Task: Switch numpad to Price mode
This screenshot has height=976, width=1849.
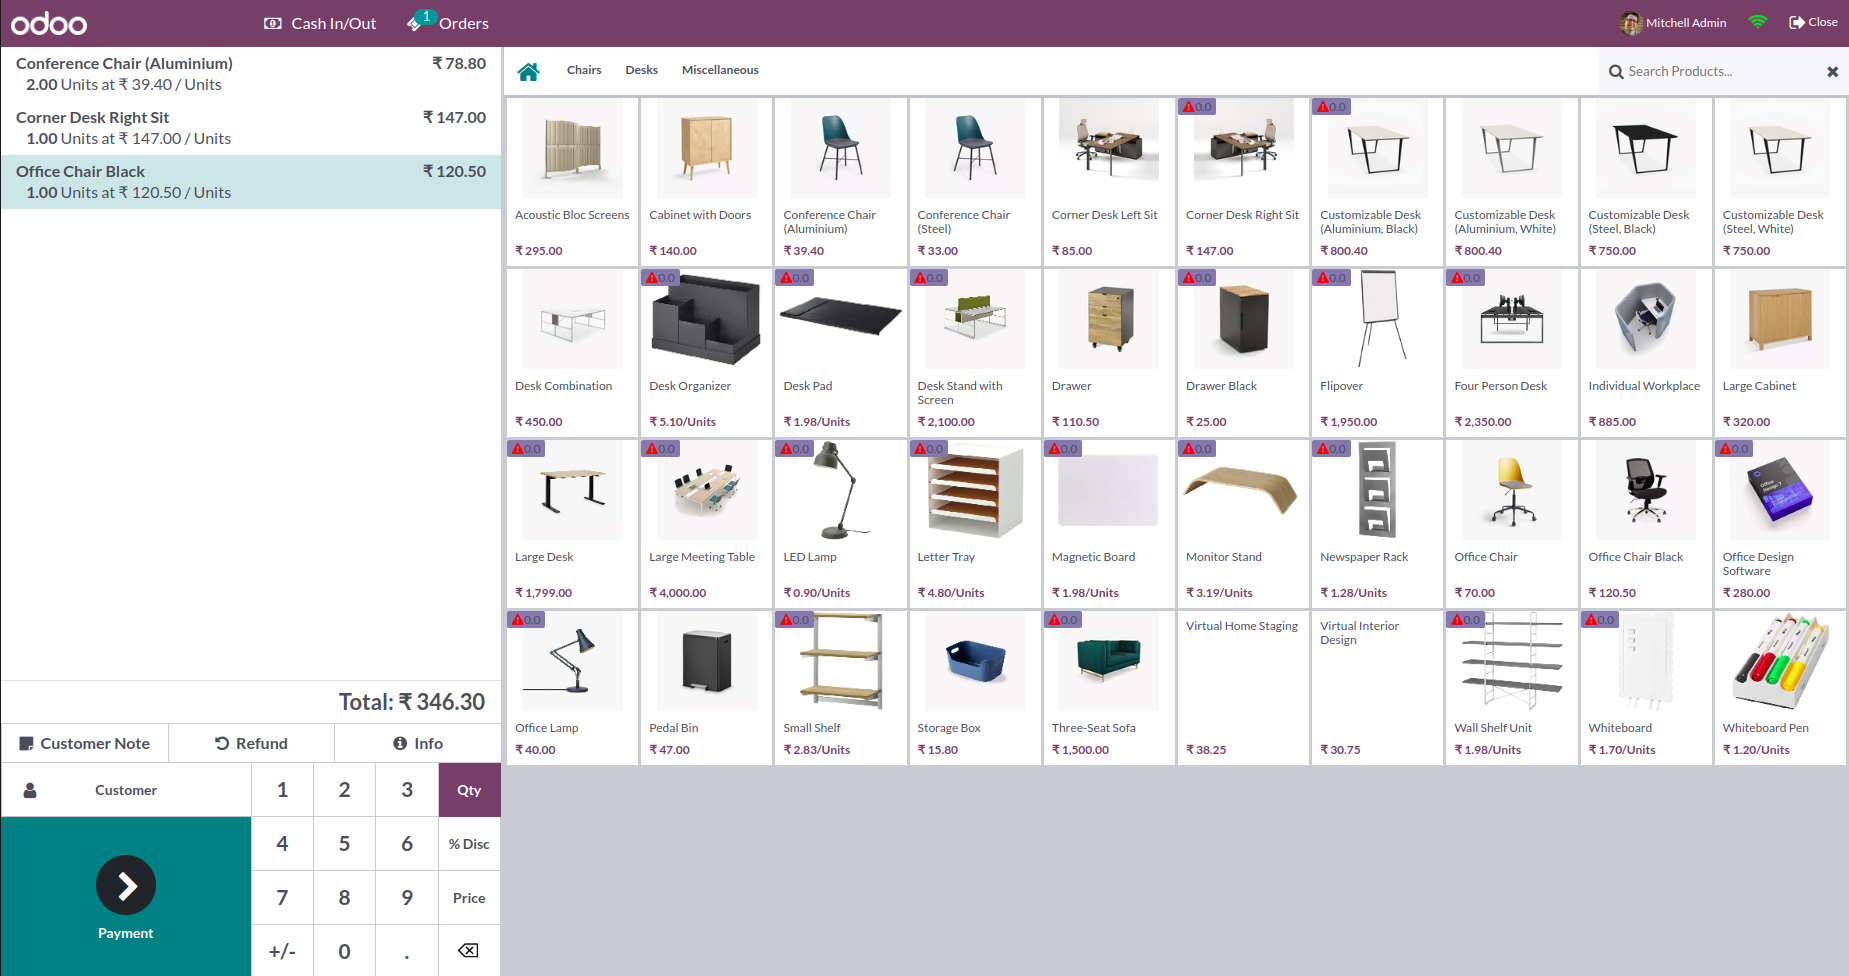Action: 469,898
